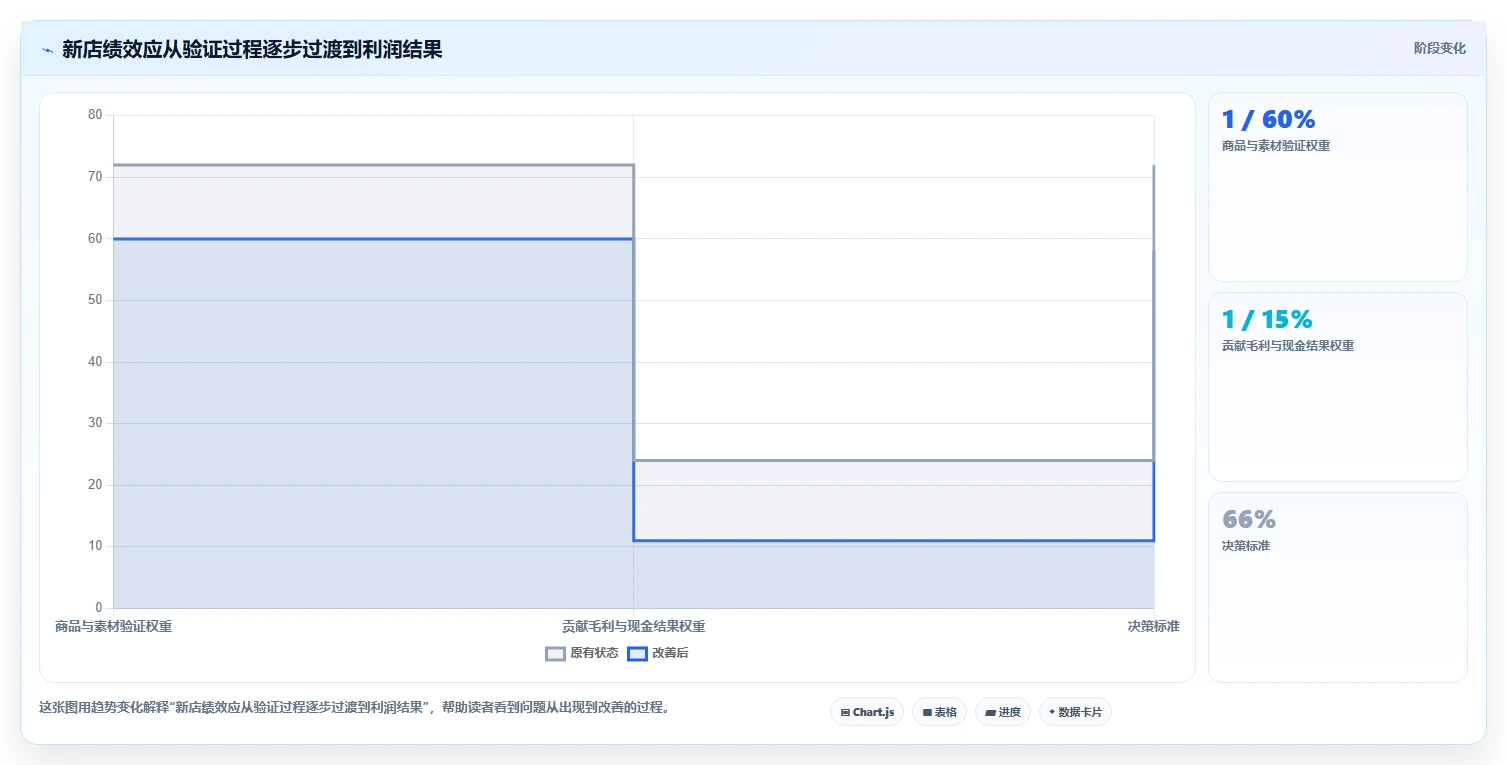Click the blue 改善后 line at 60
The height and width of the screenshot is (765, 1507).
click(x=373, y=239)
